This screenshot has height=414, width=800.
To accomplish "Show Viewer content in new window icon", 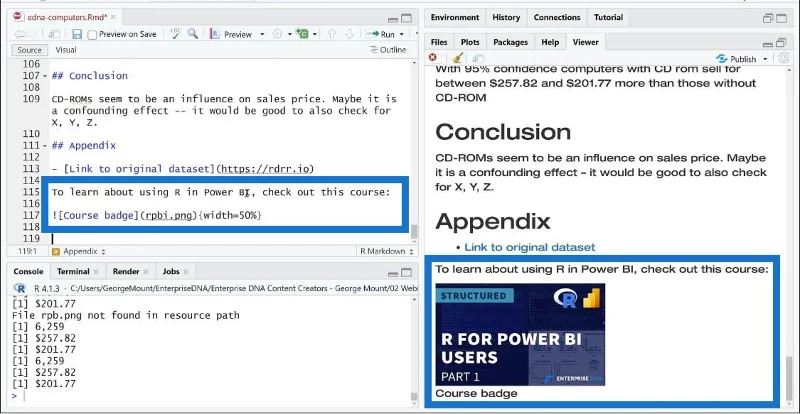I will point(478,59).
